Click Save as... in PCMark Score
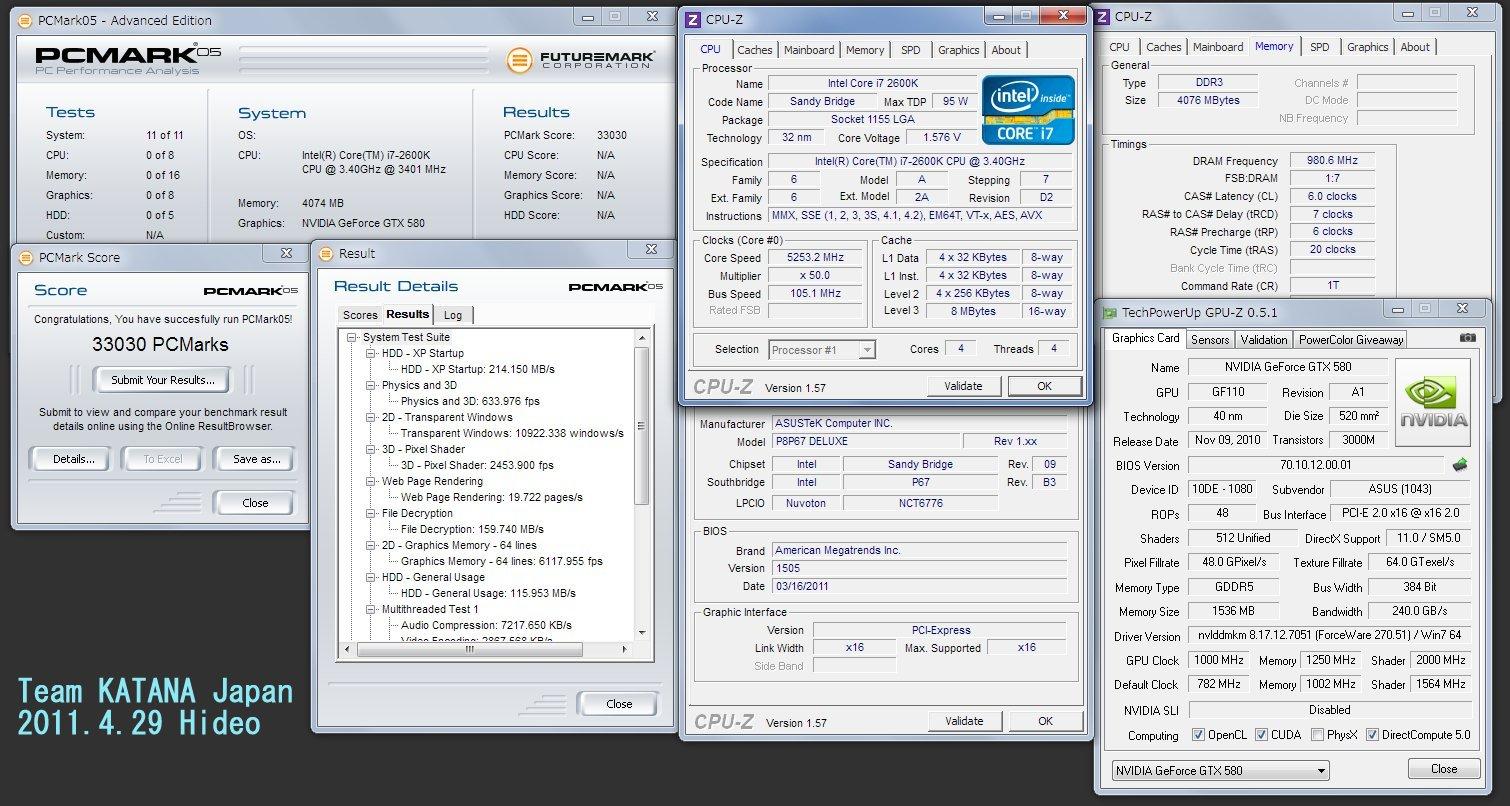Image resolution: width=1510 pixels, height=806 pixels. [x=254, y=459]
